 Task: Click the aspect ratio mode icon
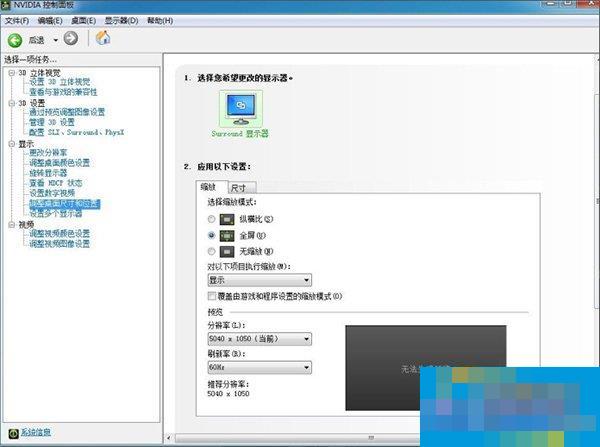pos(227,219)
